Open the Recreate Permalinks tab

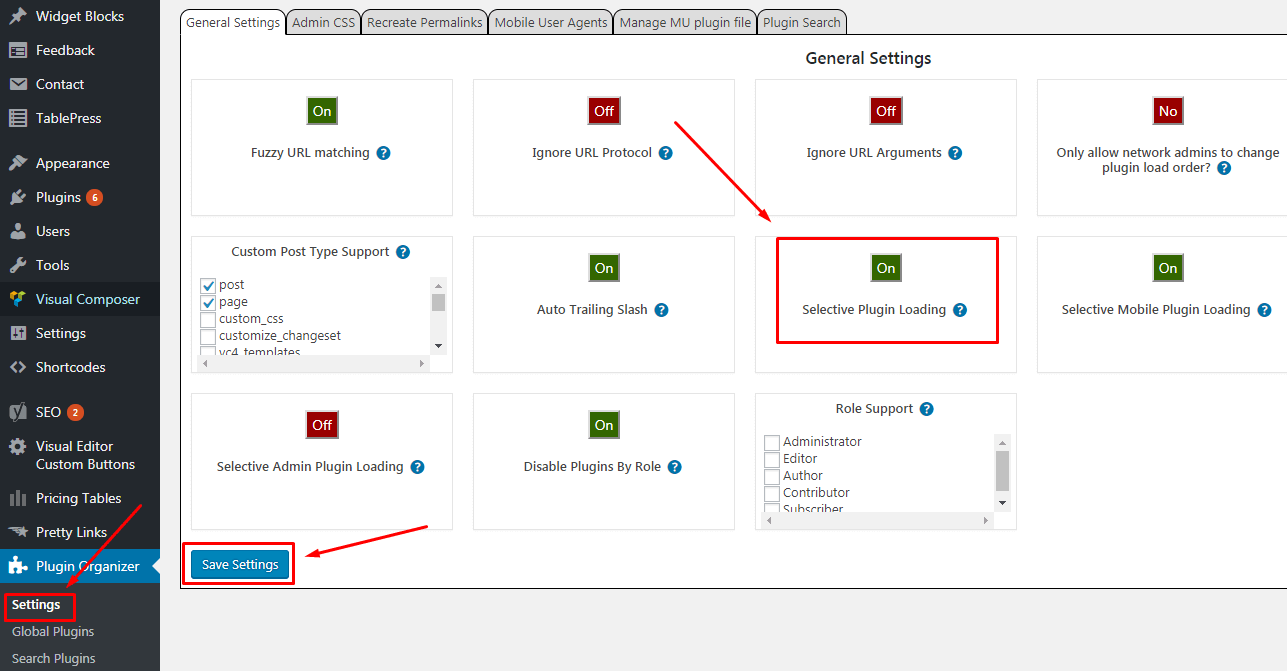tap(424, 22)
